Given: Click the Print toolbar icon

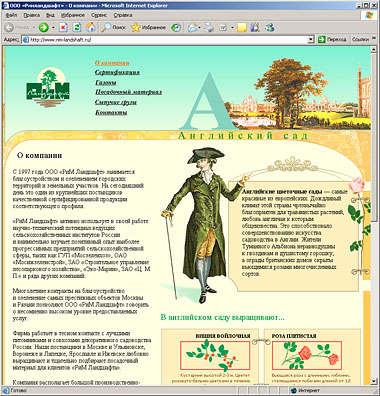Looking at the screenshot, I should pyautogui.click(x=209, y=27).
